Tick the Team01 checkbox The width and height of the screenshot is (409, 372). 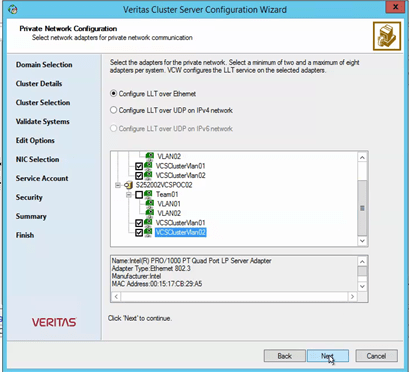click(139, 195)
